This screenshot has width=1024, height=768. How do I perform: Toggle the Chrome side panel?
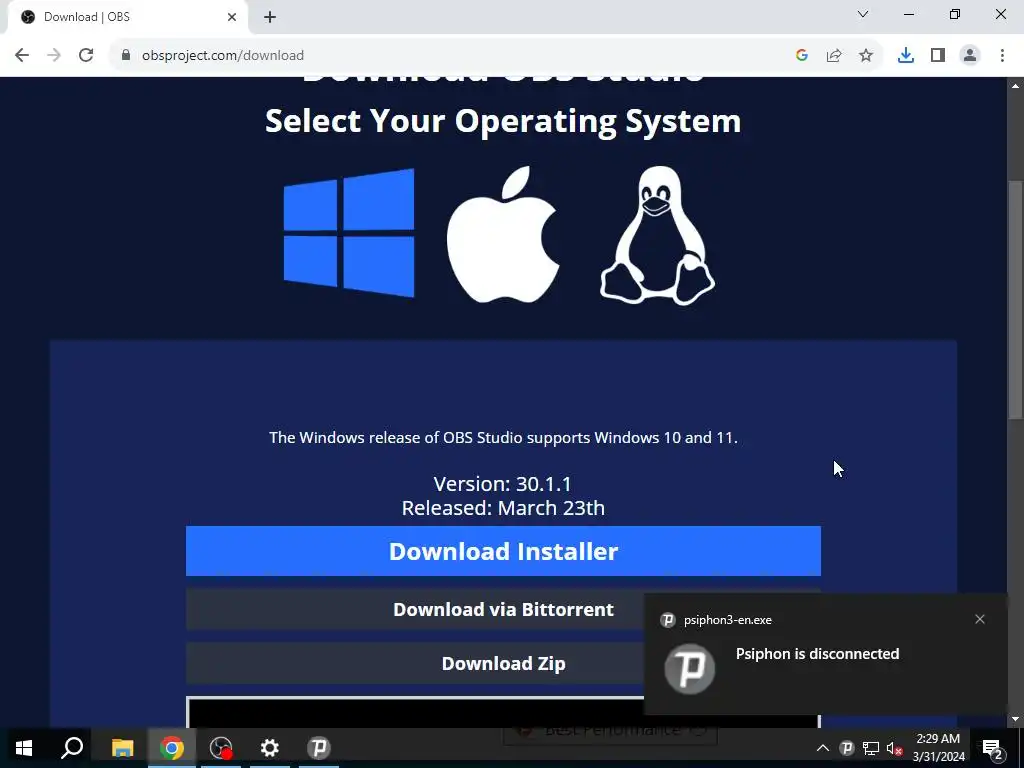coord(938,56)
